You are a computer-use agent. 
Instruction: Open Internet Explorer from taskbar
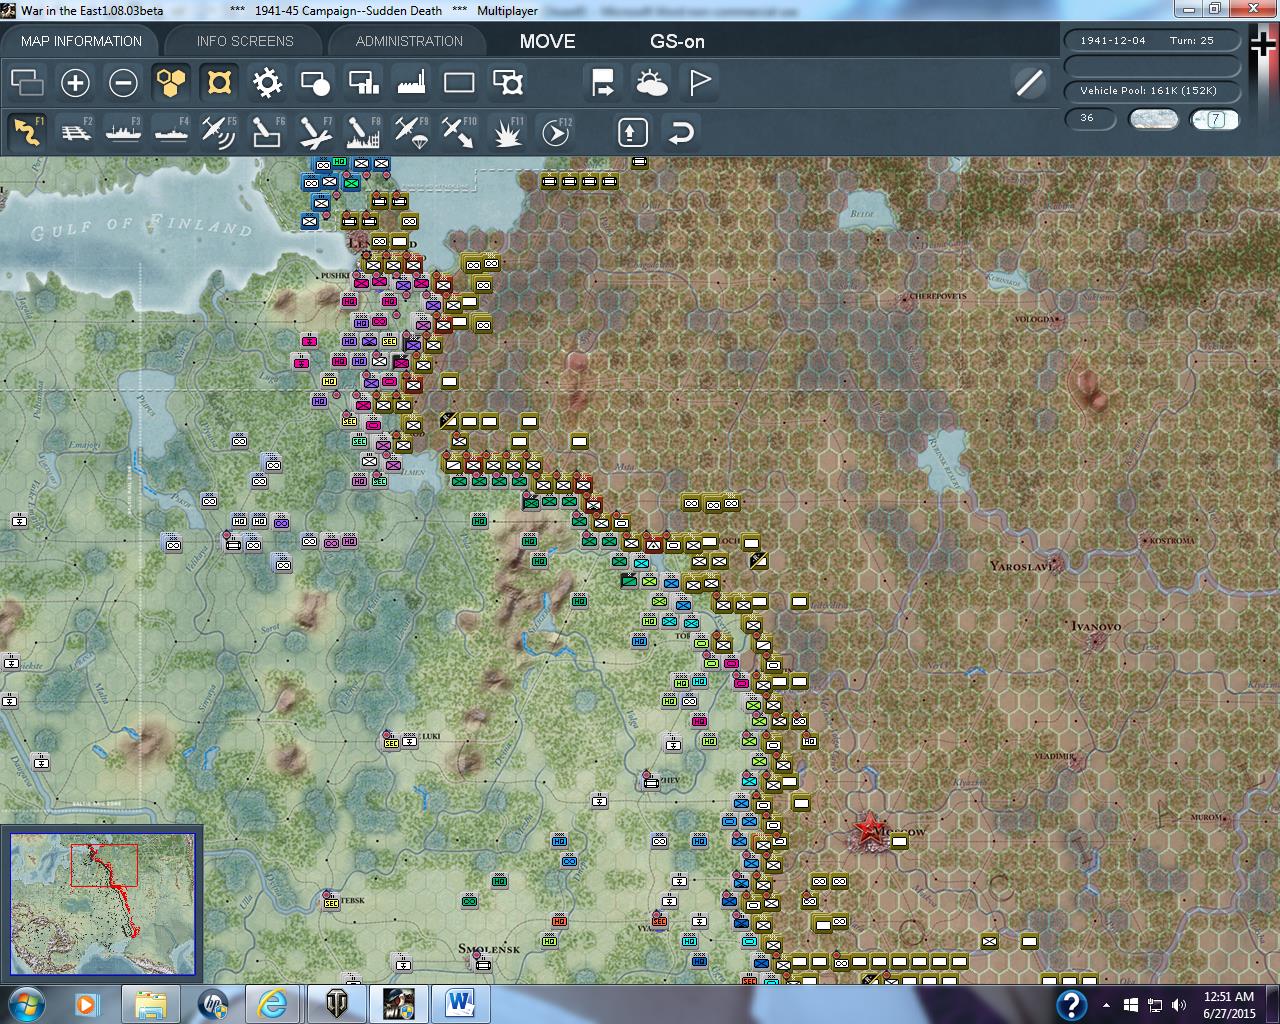click(272, 1003)
